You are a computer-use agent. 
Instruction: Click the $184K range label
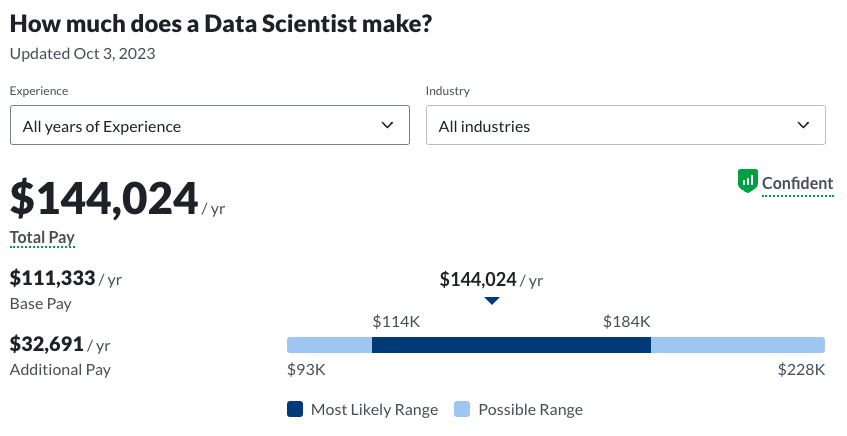[x=627, y=322]
